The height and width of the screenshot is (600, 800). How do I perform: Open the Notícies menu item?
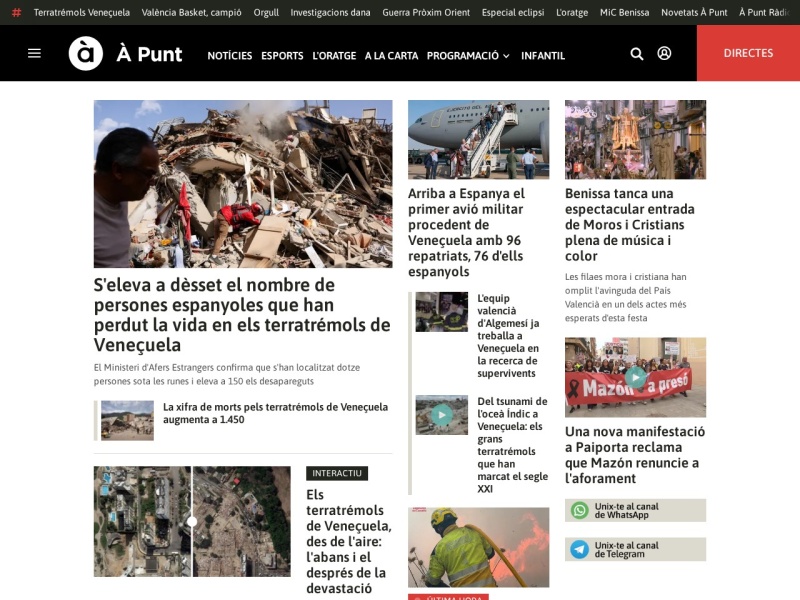(x=230, y=56)
